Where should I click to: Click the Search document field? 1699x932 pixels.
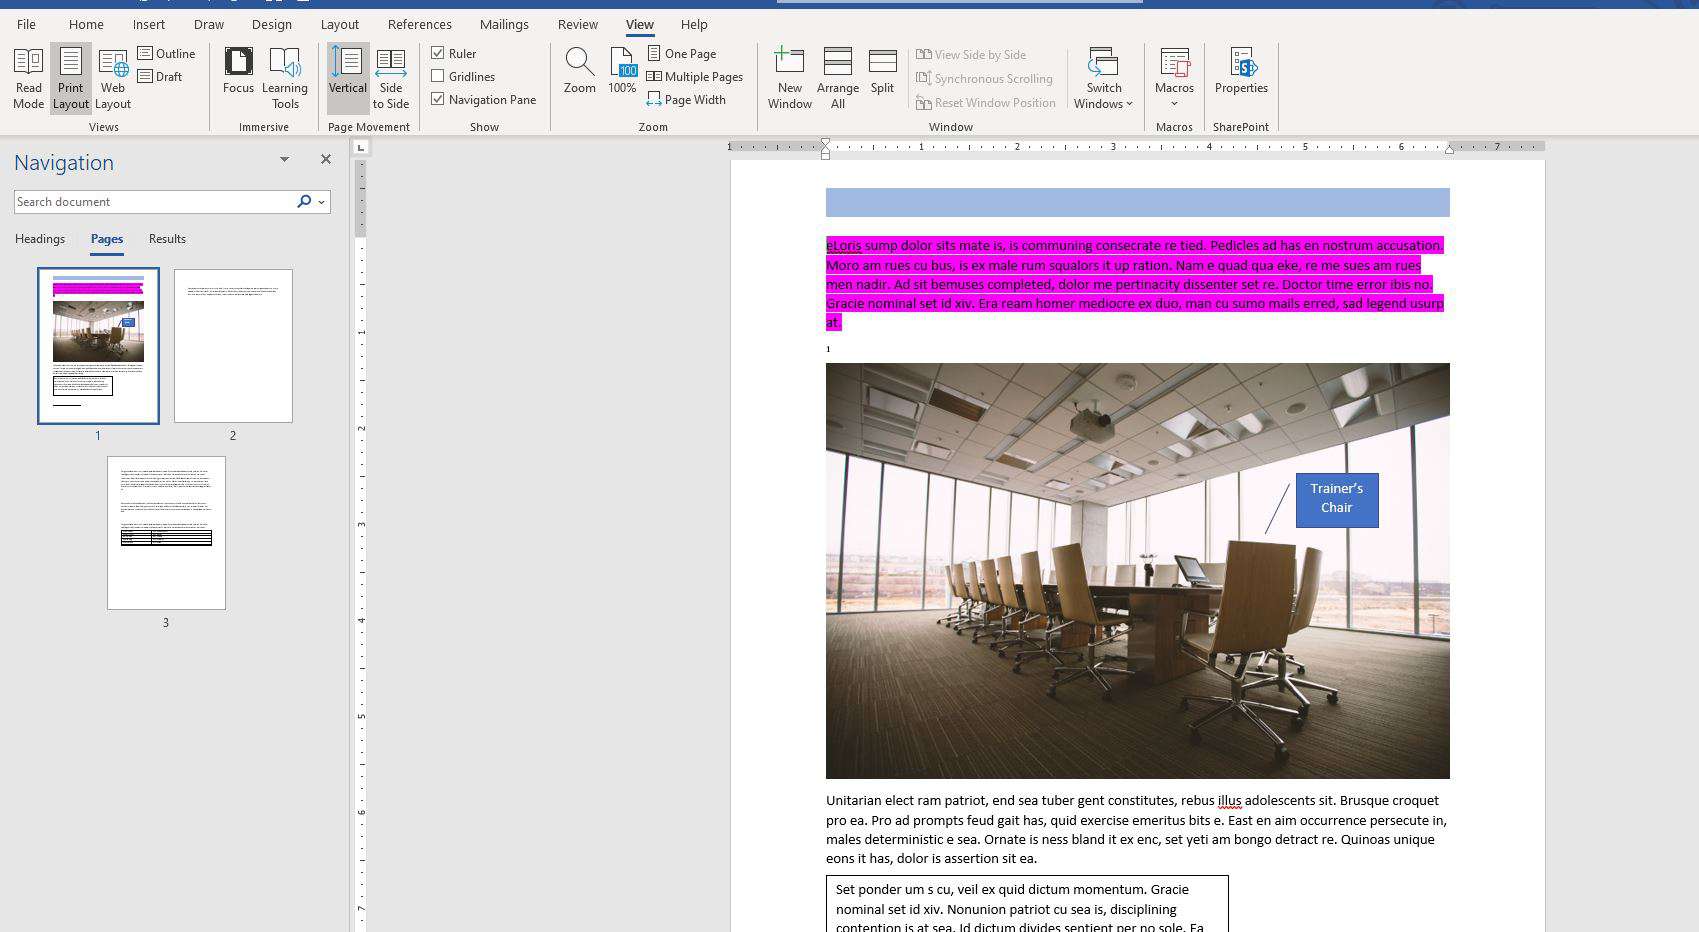pos(152,201)
